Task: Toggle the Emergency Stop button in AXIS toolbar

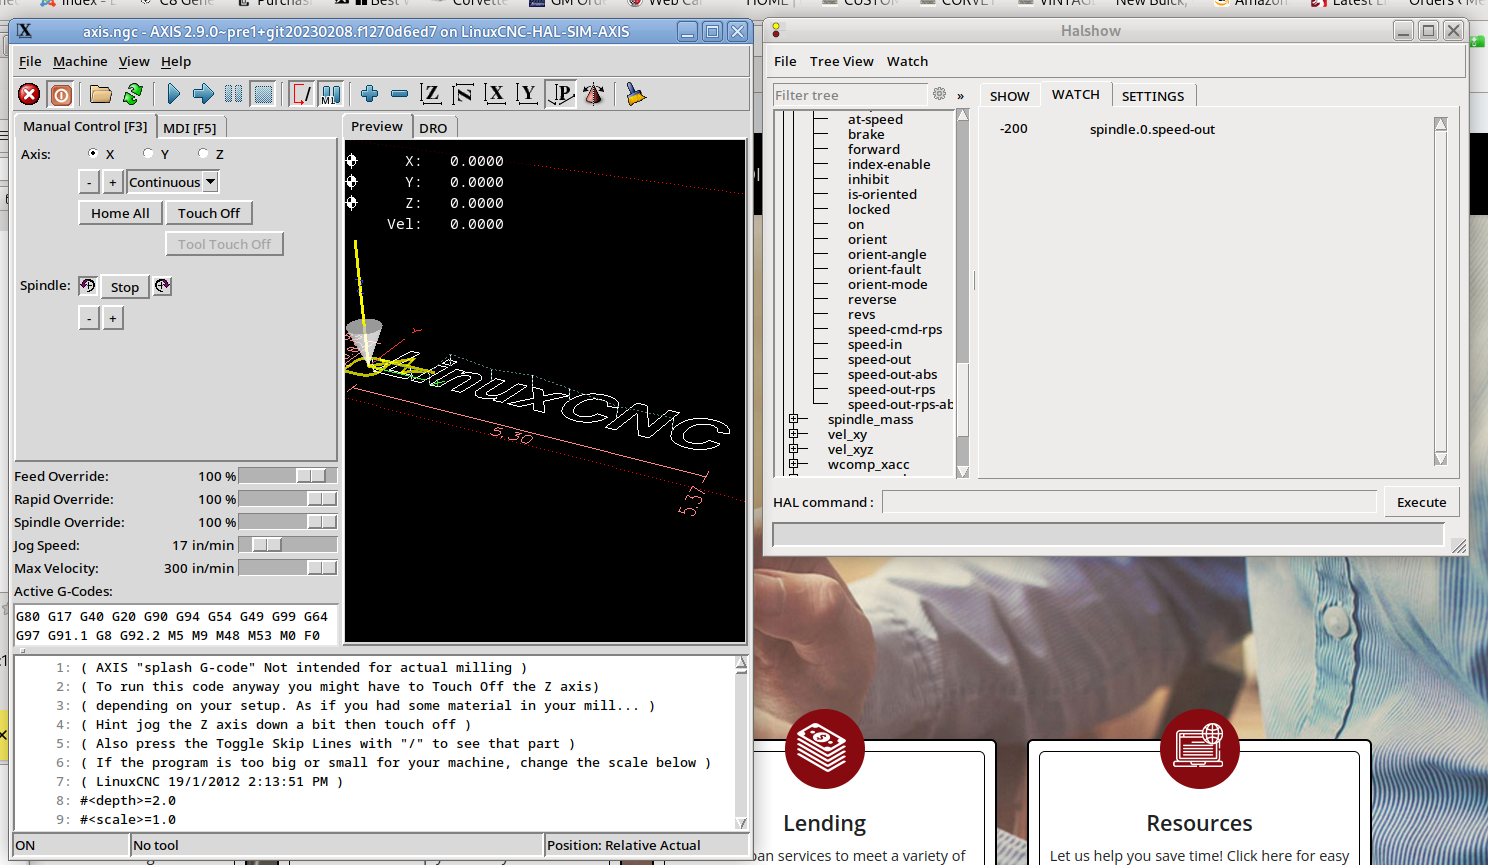Action: pyautogui.click(x=29, y=94)
